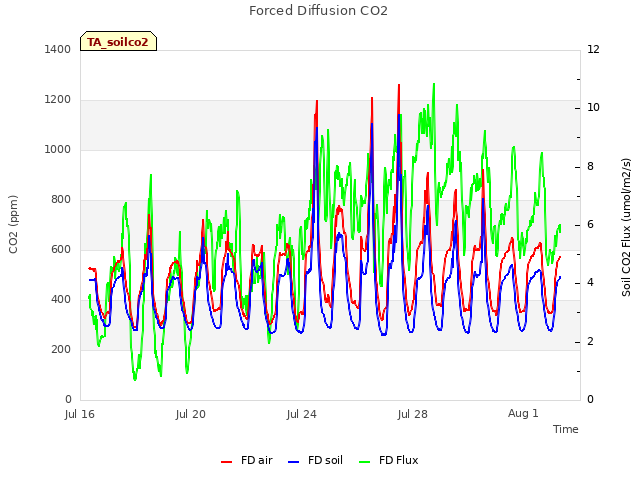Click the Jul 28 x-axis tick label
This screenshot has width=640, height=480.
pyautogui.click(x=413, y=414)
